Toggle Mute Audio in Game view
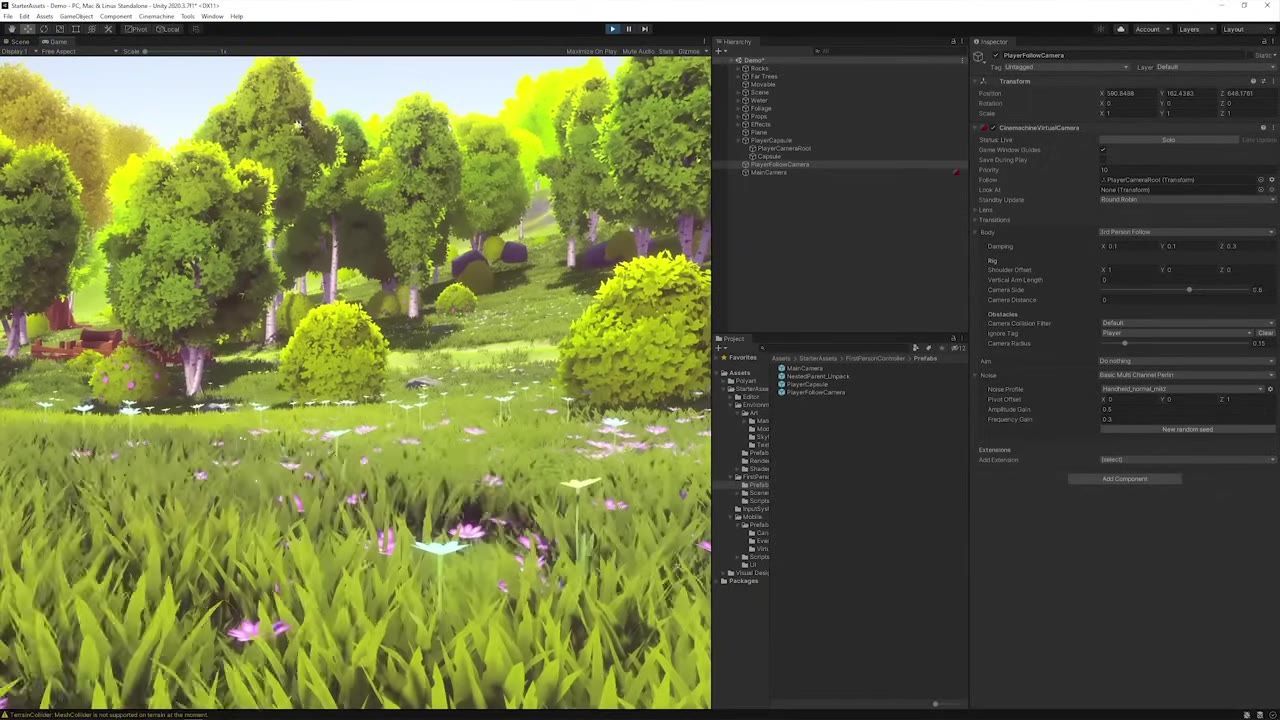Viewport: 1280px width, 720px height. pos(639,52)
